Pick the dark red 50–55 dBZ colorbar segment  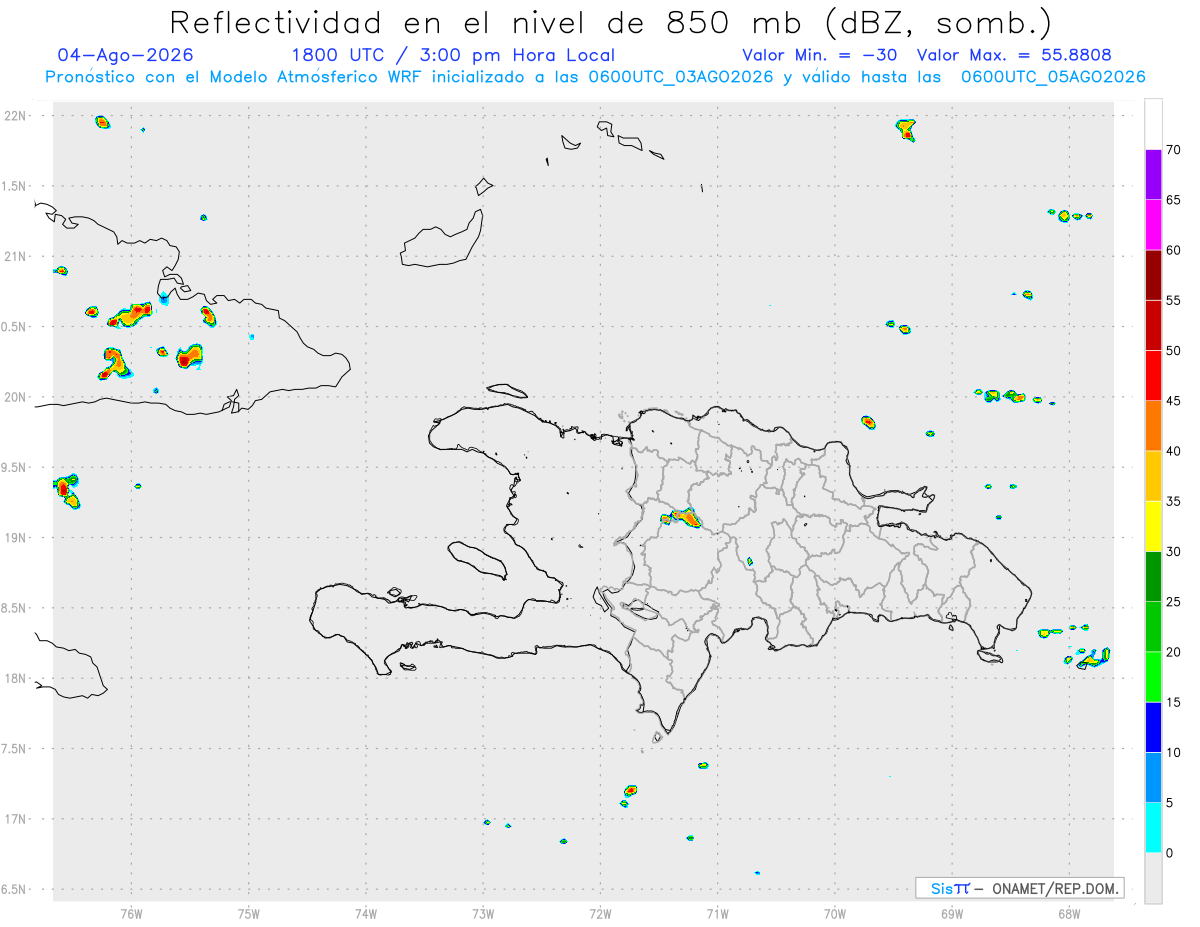tap(1153, 325)
